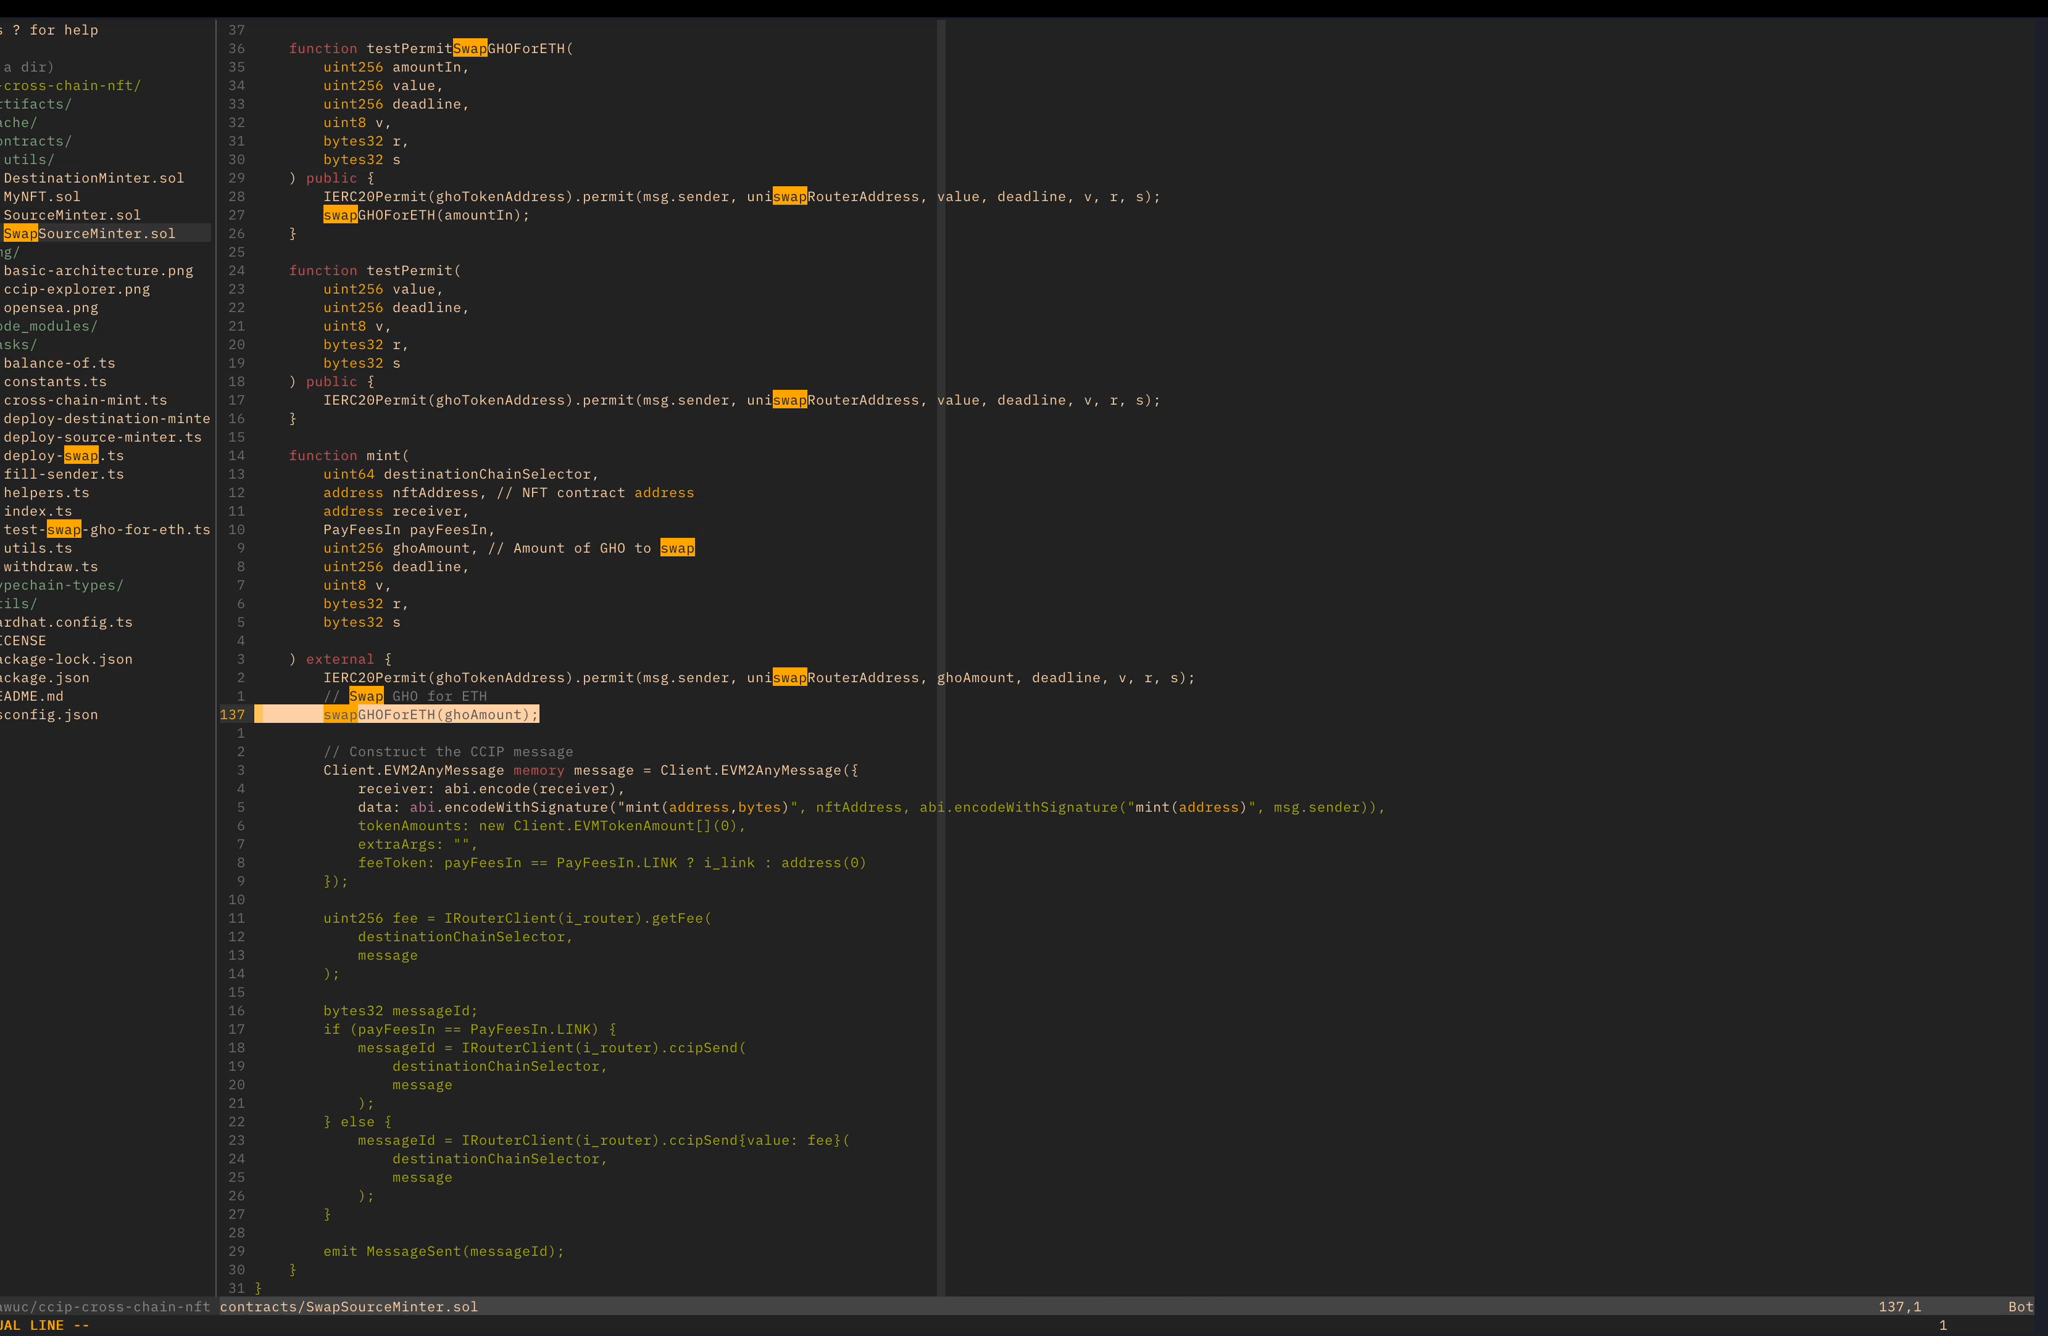Expand the cache folder
2048x1336 pixels.
tap(19, 123)
